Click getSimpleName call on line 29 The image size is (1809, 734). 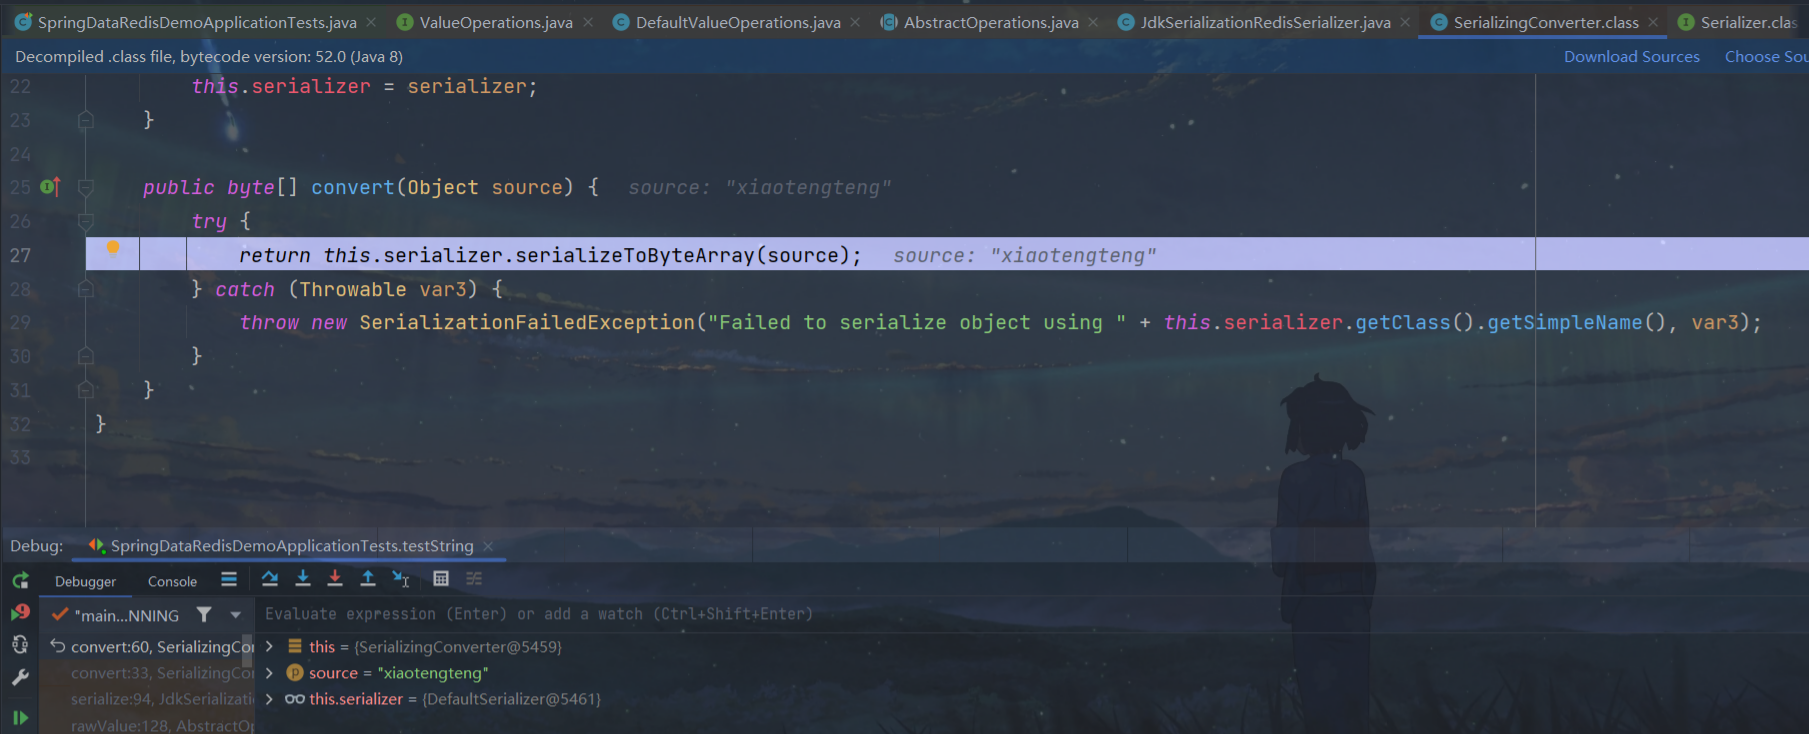click(x=1564, y=322)
